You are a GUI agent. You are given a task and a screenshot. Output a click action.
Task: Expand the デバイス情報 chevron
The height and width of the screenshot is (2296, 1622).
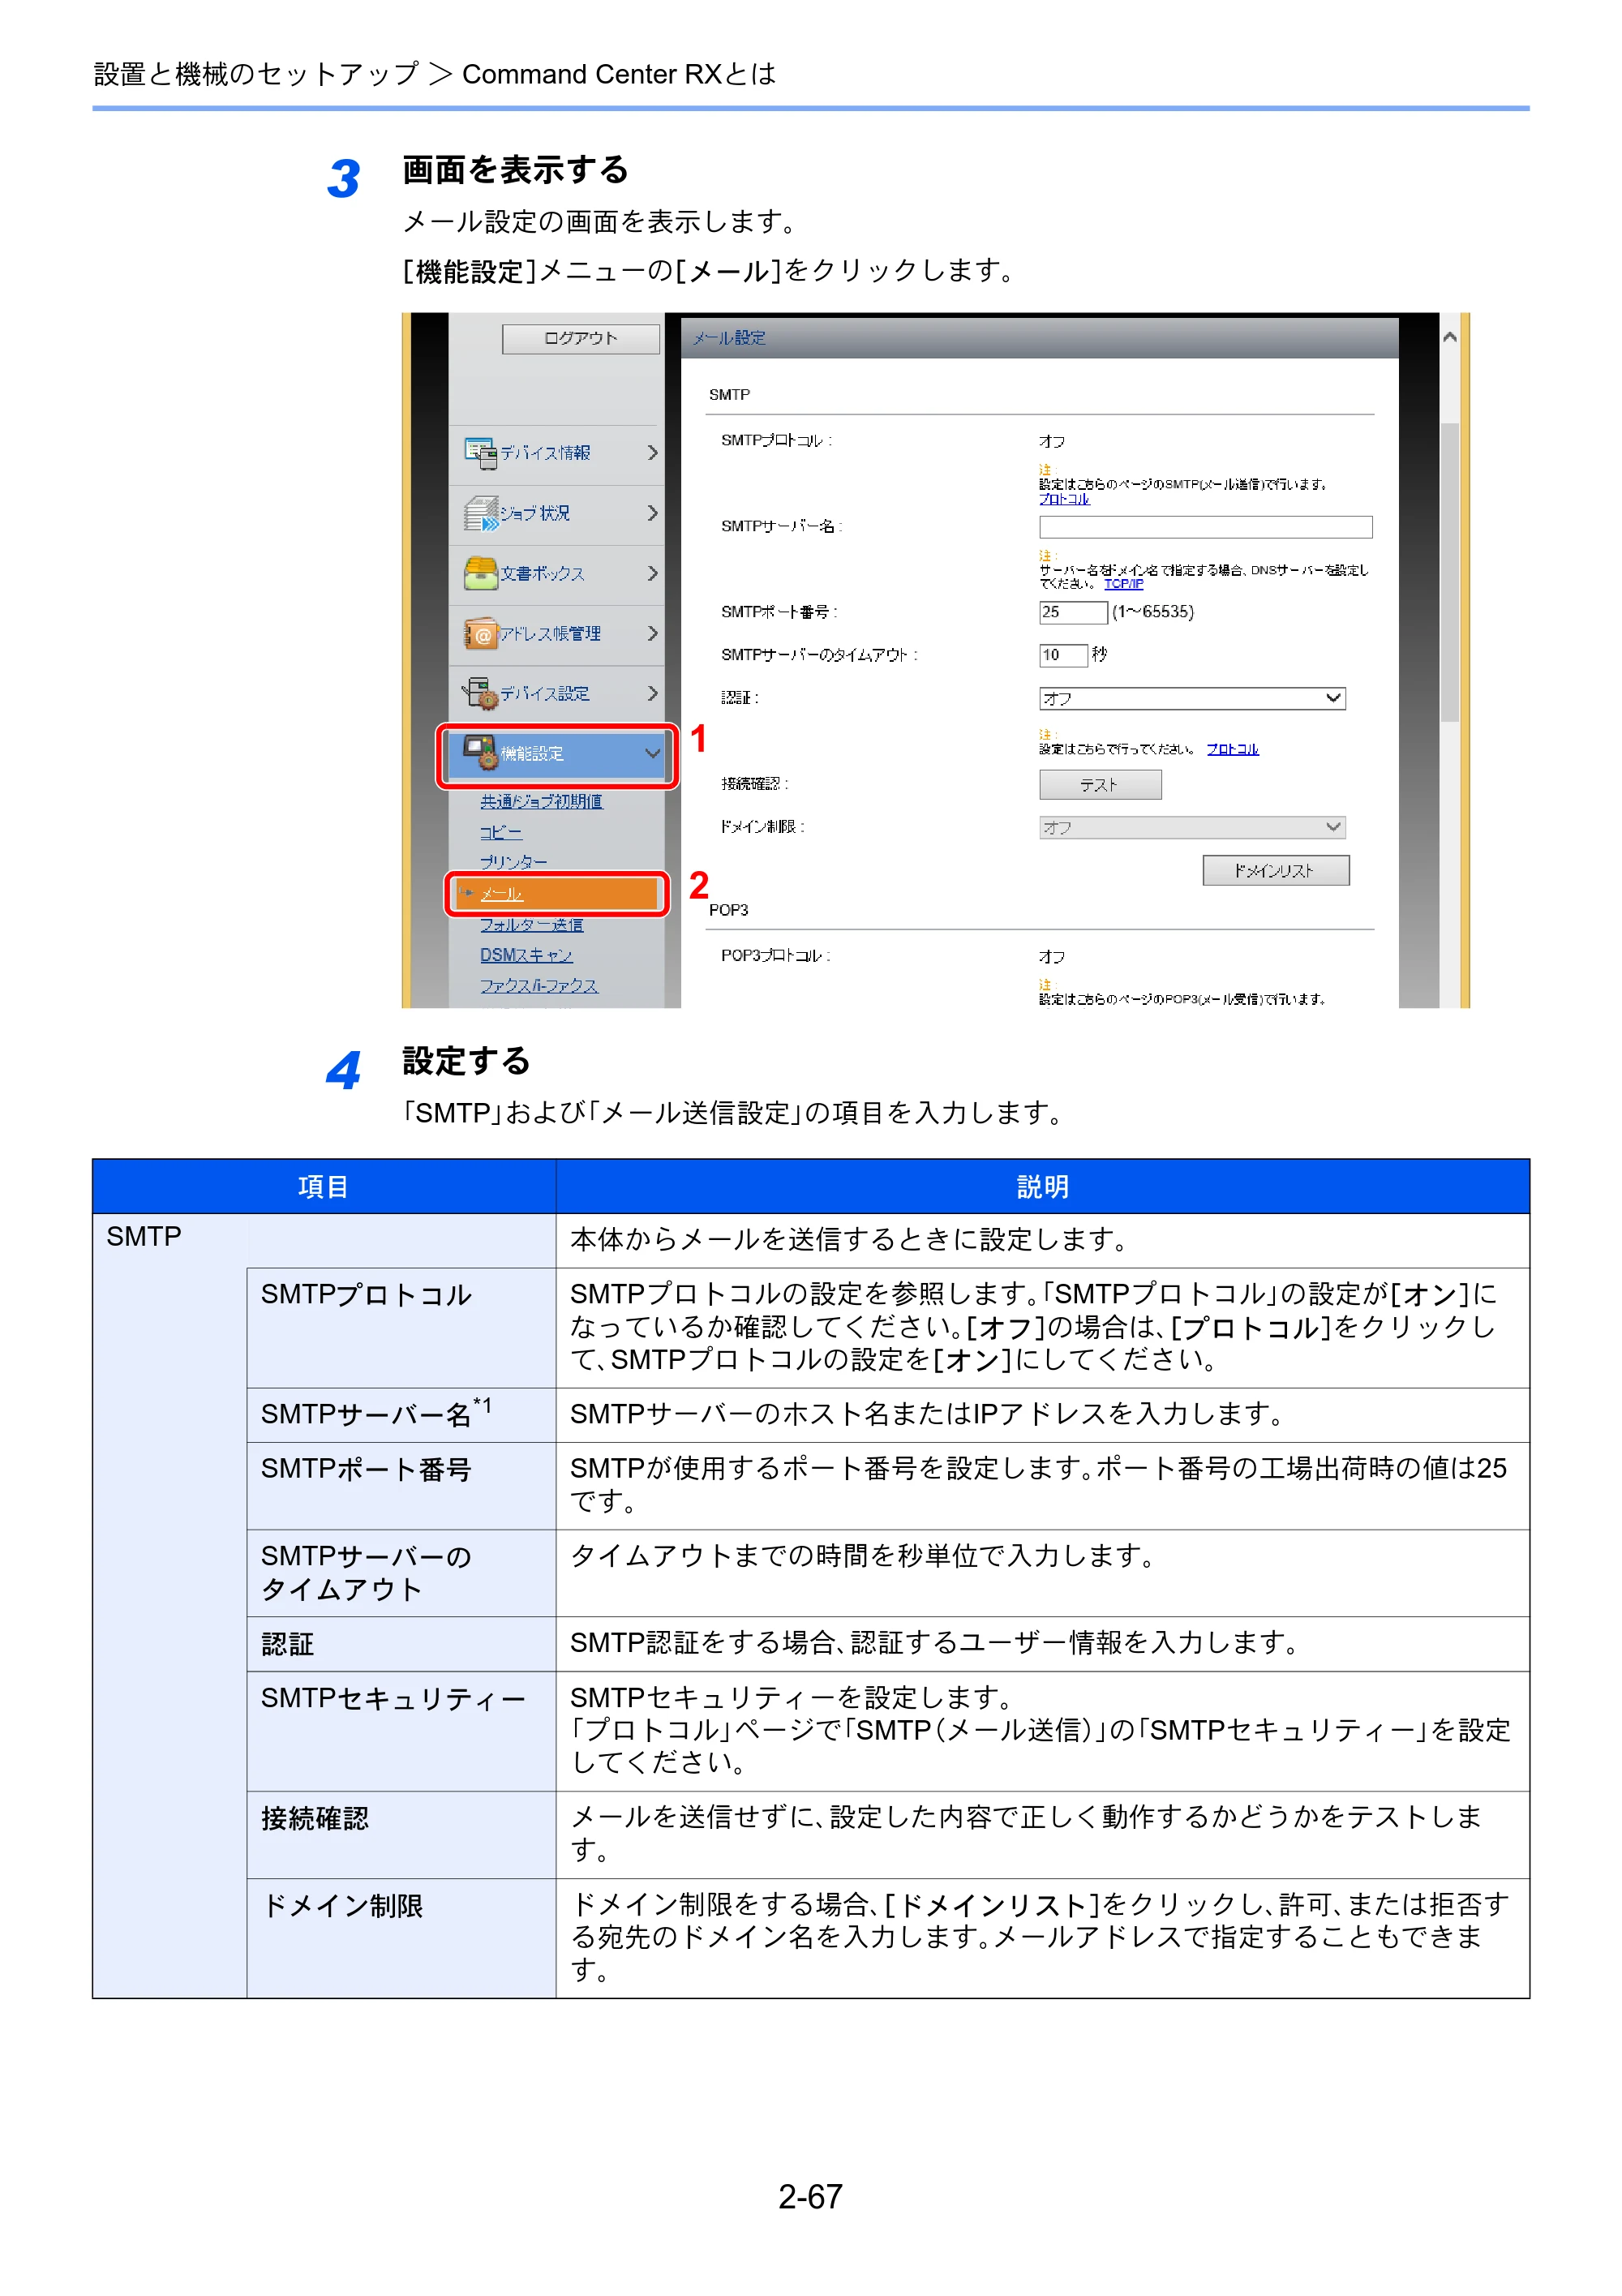pos(652,453)
